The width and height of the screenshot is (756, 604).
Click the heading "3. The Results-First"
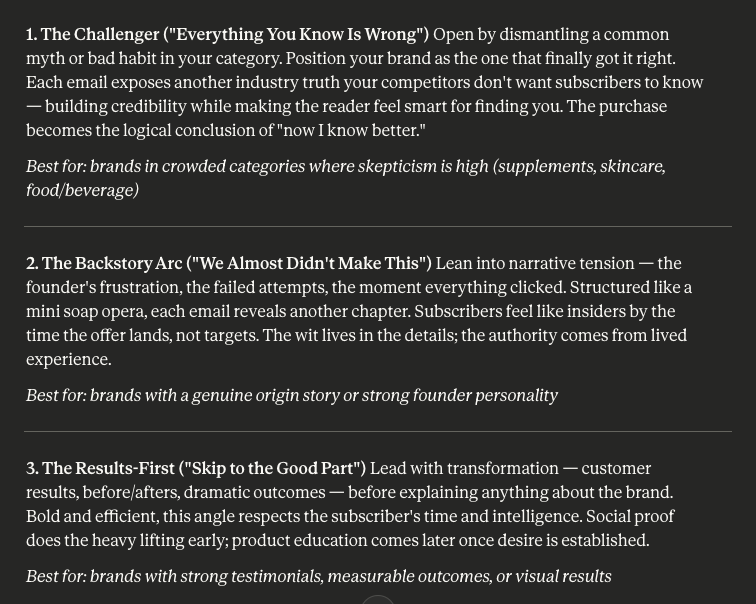(100, 469)
